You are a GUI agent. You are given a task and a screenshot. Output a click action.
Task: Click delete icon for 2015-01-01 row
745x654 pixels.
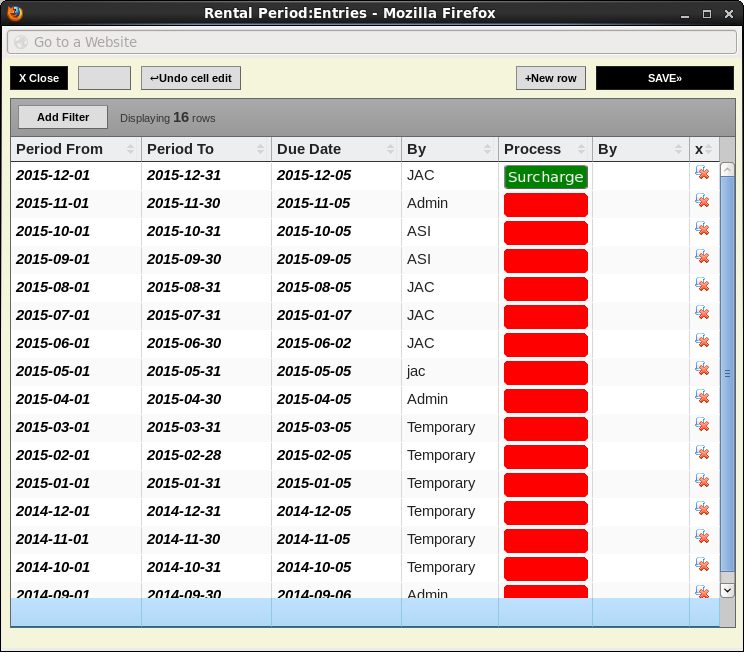[702, 482]
